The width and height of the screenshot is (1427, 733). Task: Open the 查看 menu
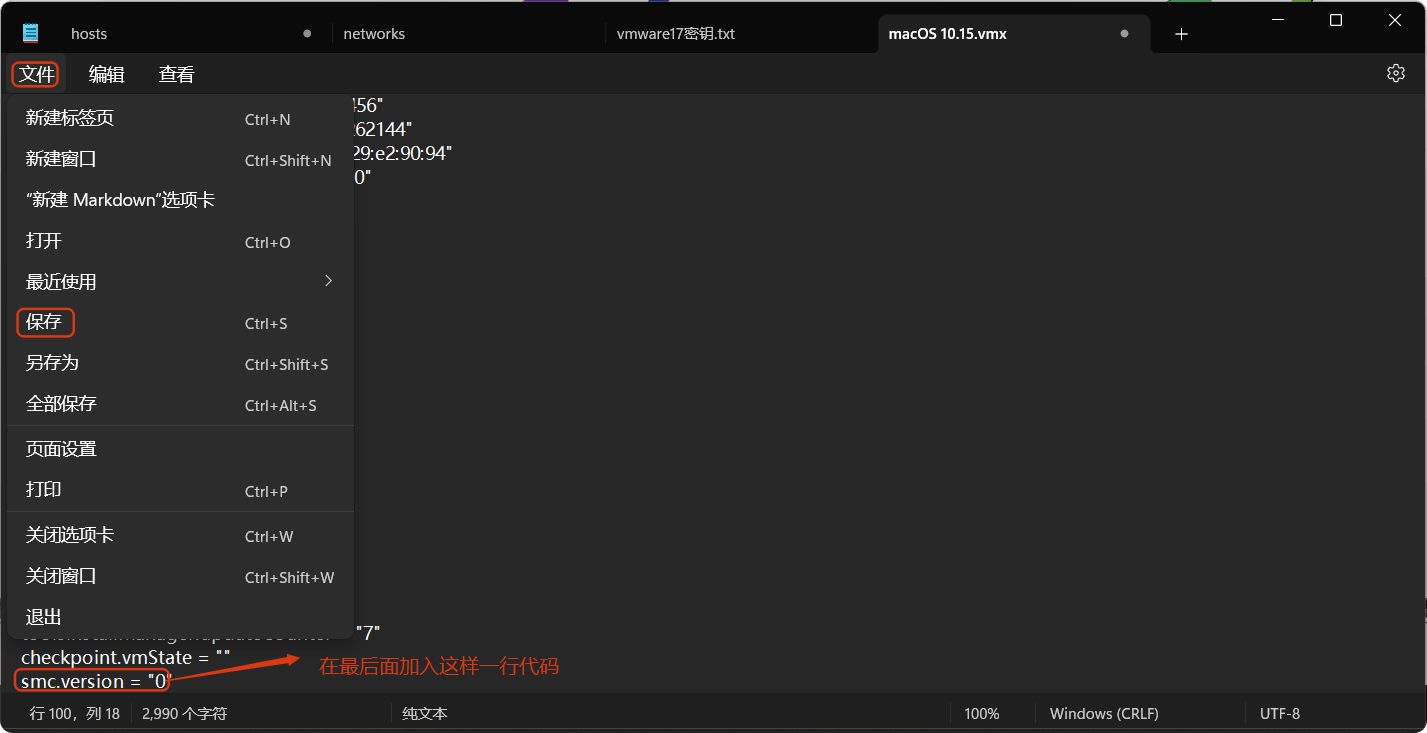tap(176, 73)
